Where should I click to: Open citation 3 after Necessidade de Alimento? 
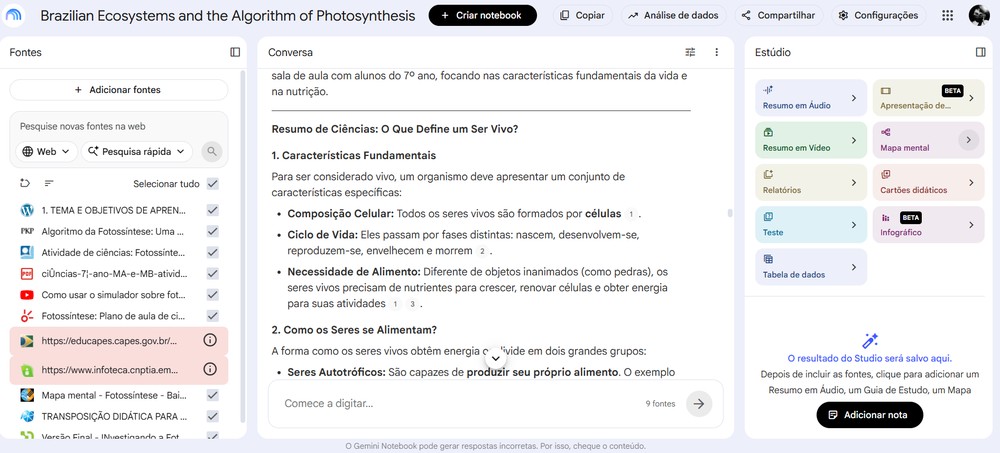pos(412,304)
